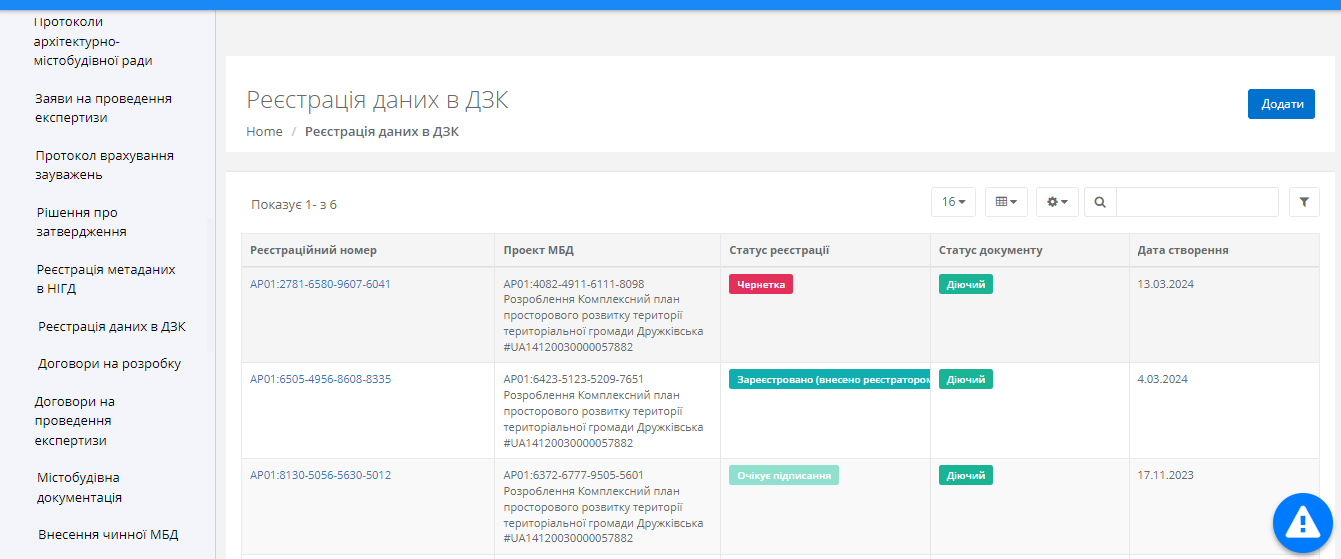This screenshot has width=1341, height=559.
Task: Click the magnifying glass search icon
Action: click(1100, 202)
